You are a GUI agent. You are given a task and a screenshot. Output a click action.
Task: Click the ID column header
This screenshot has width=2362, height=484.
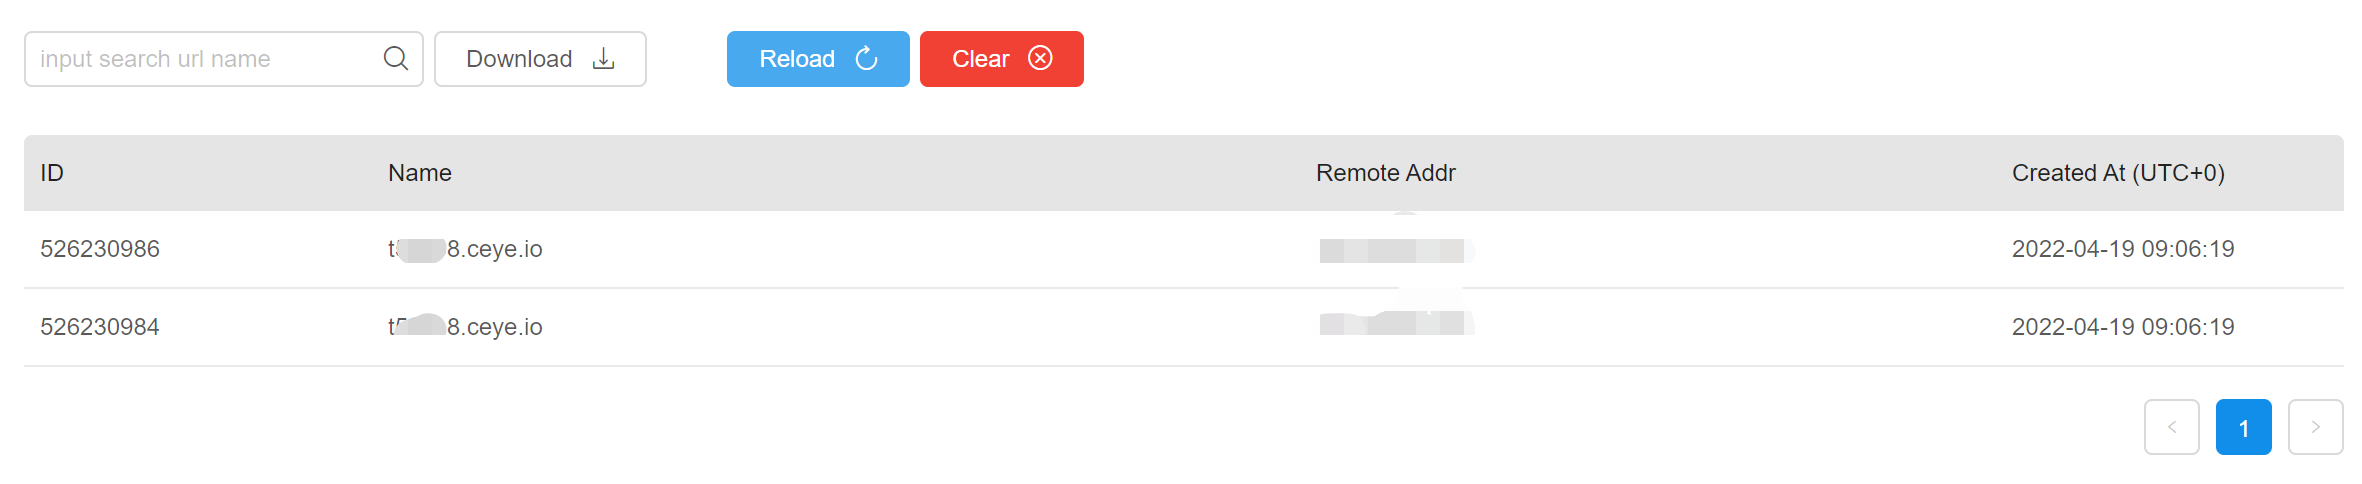(x=52, y=173)
